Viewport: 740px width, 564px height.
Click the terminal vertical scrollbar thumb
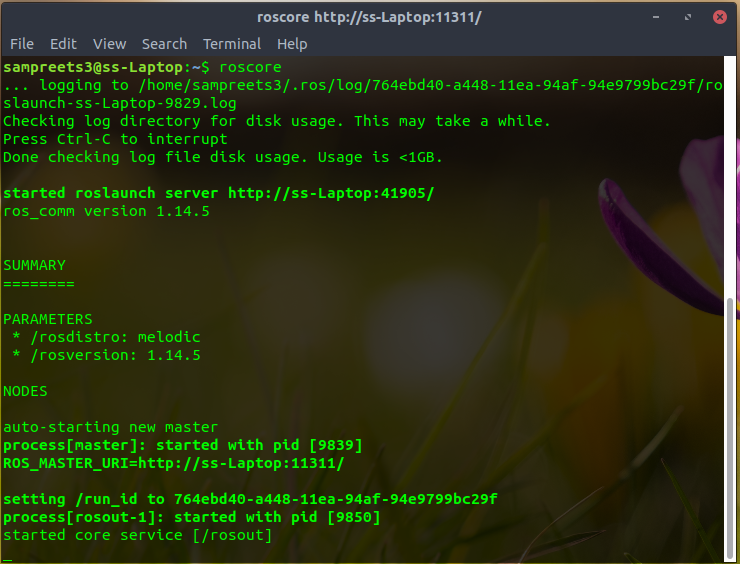730,427
